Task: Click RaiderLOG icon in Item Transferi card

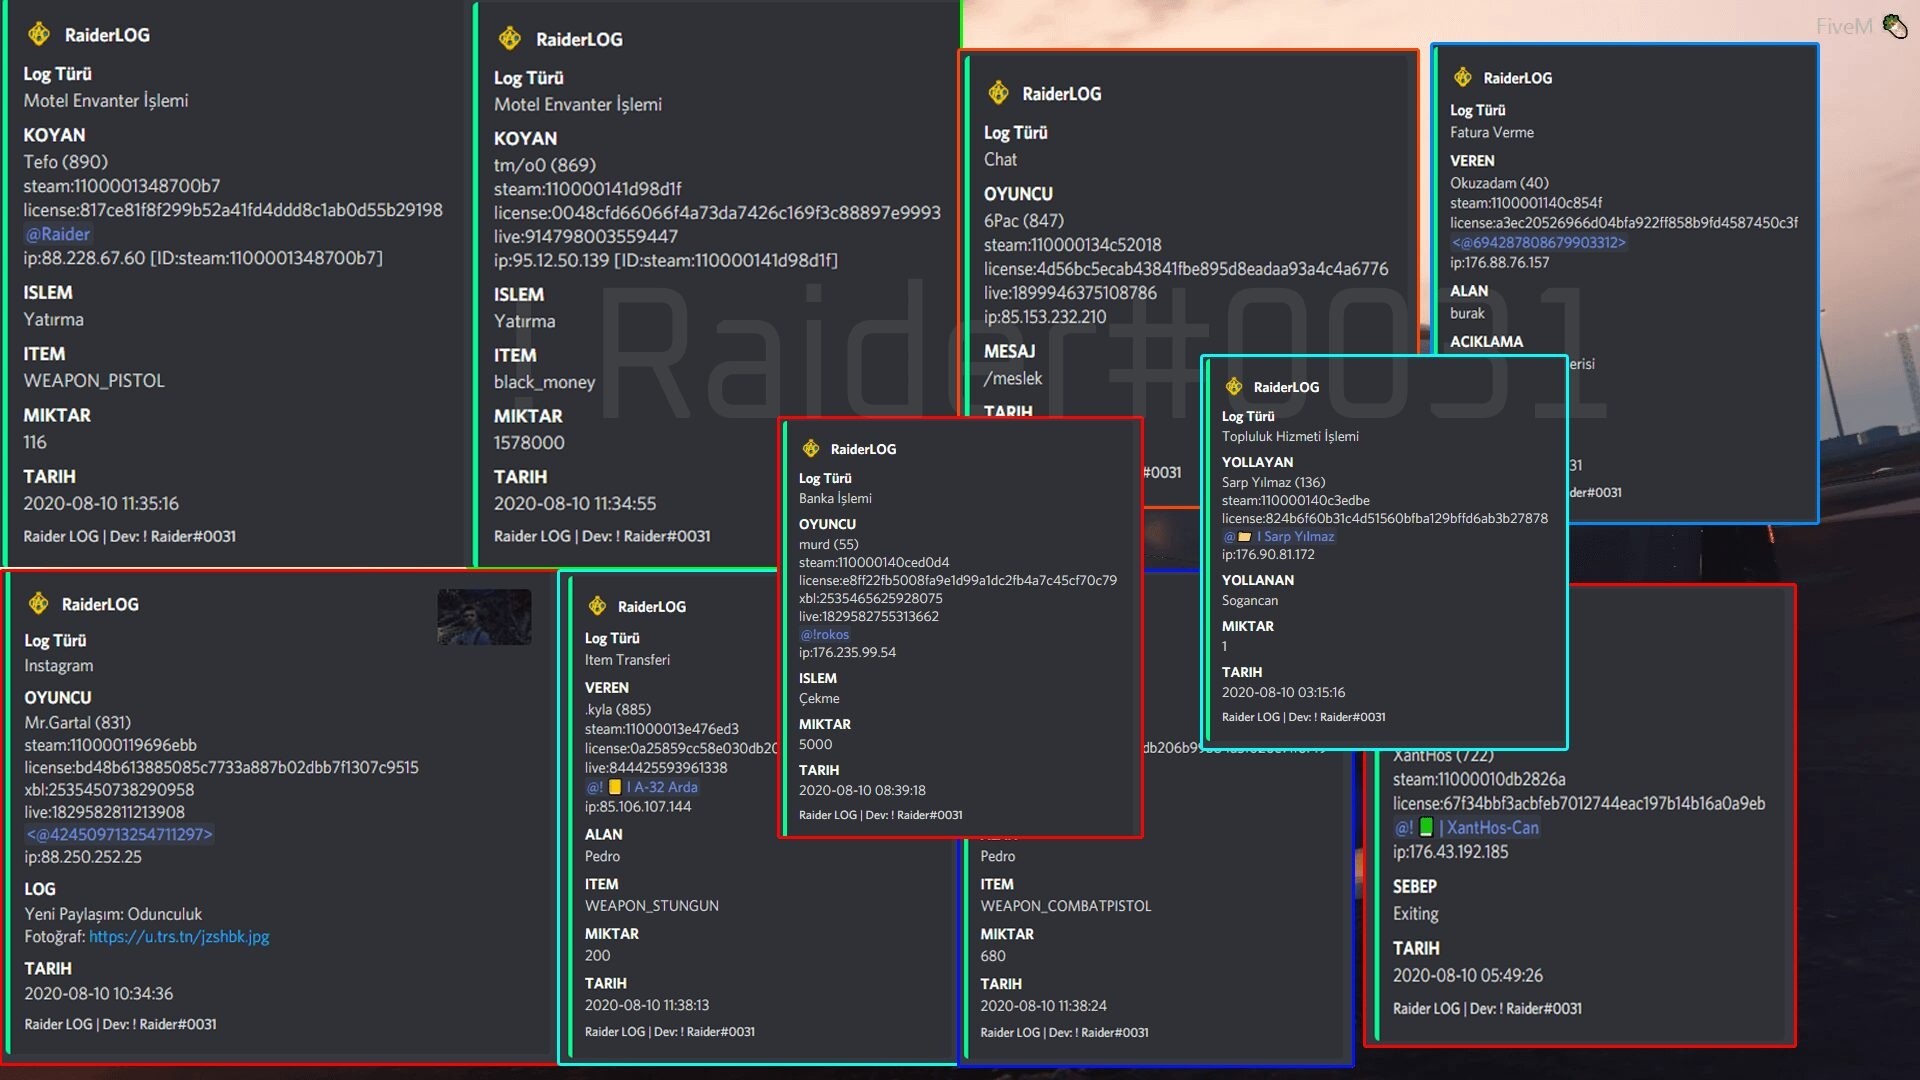Action: click(597, 606)
